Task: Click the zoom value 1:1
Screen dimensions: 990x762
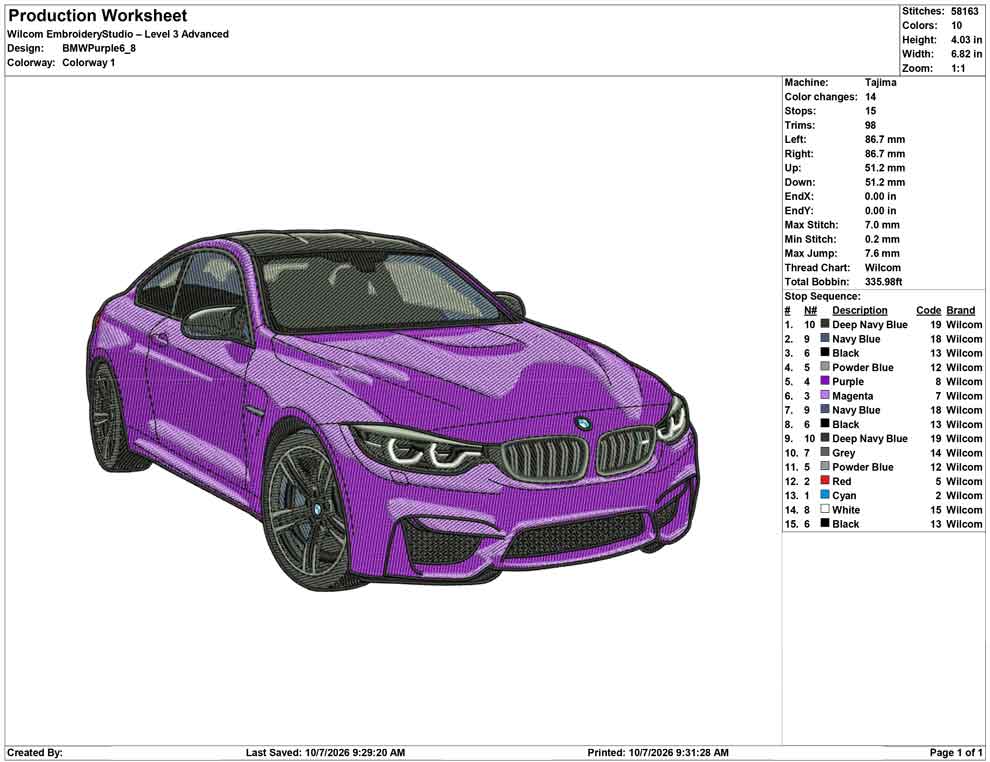Action: [x=958, y=68]
